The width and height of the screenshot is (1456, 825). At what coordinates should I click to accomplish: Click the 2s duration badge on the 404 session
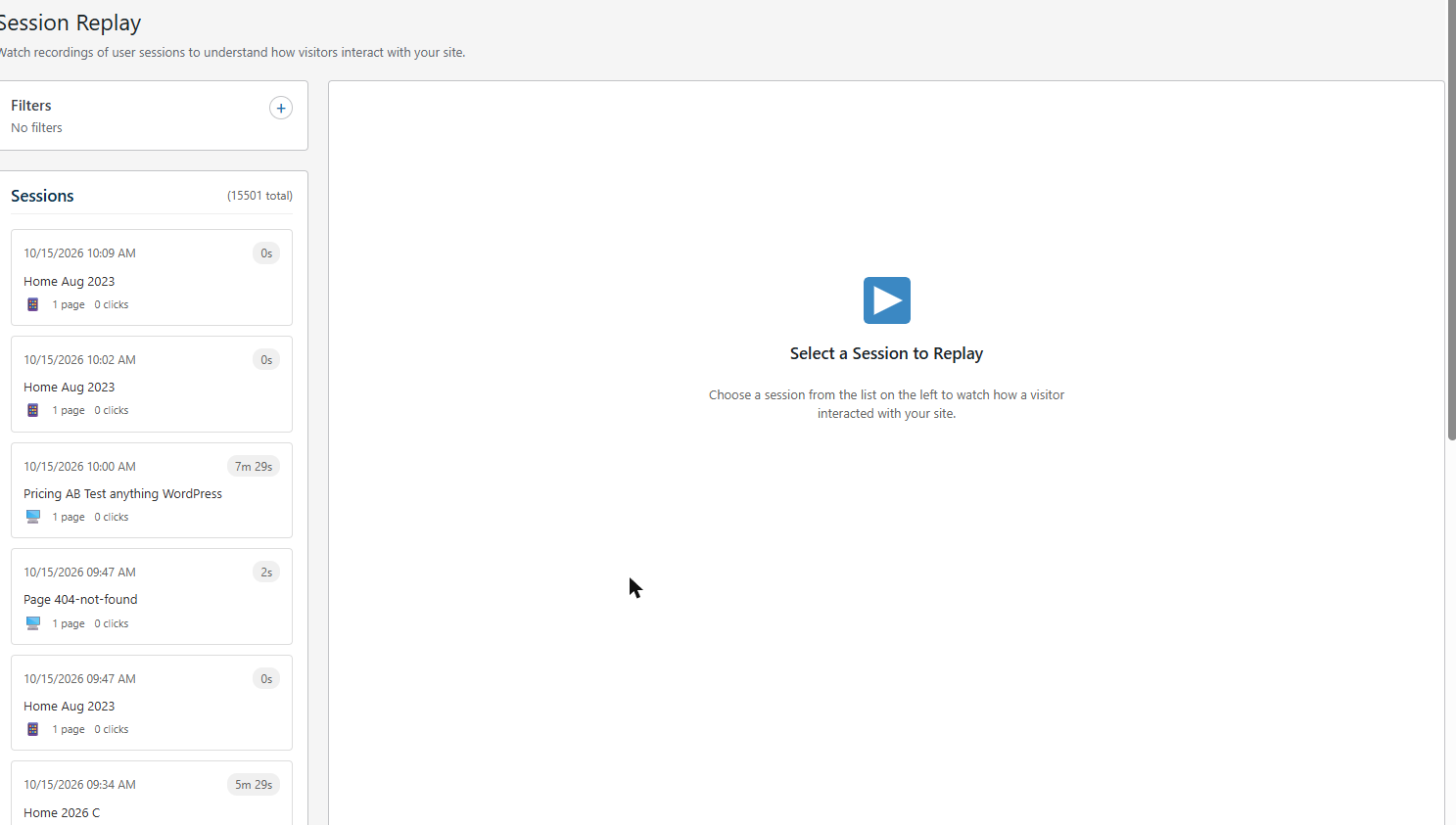(x=266, y=572)
